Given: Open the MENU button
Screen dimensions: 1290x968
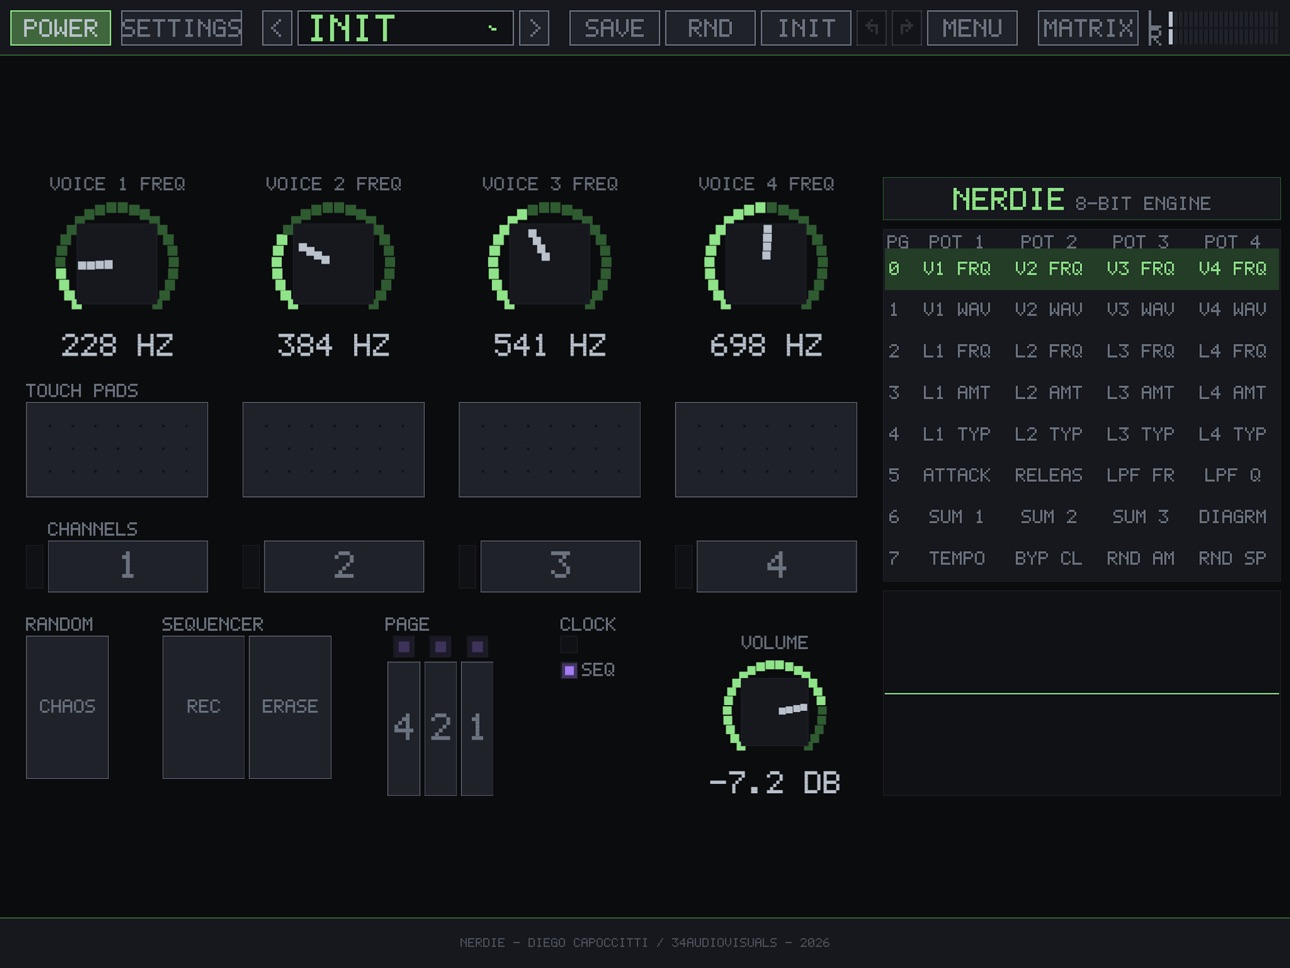Looking at the screenshot, I should pos(972,28).
